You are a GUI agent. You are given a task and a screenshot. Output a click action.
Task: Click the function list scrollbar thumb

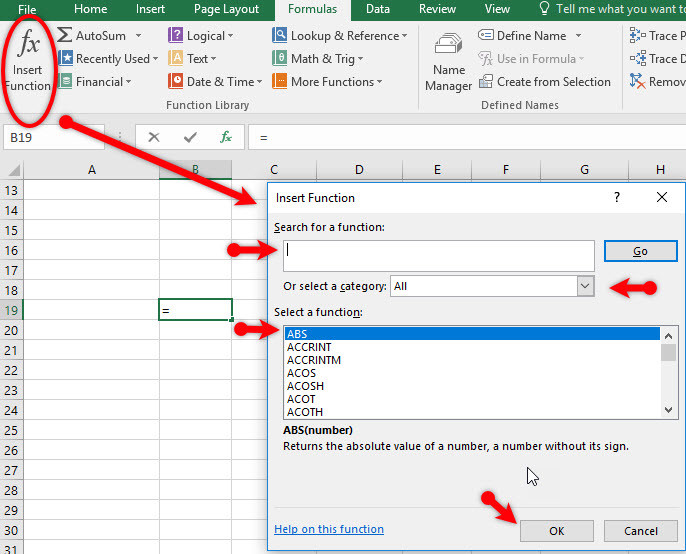(x=668, y=353)
